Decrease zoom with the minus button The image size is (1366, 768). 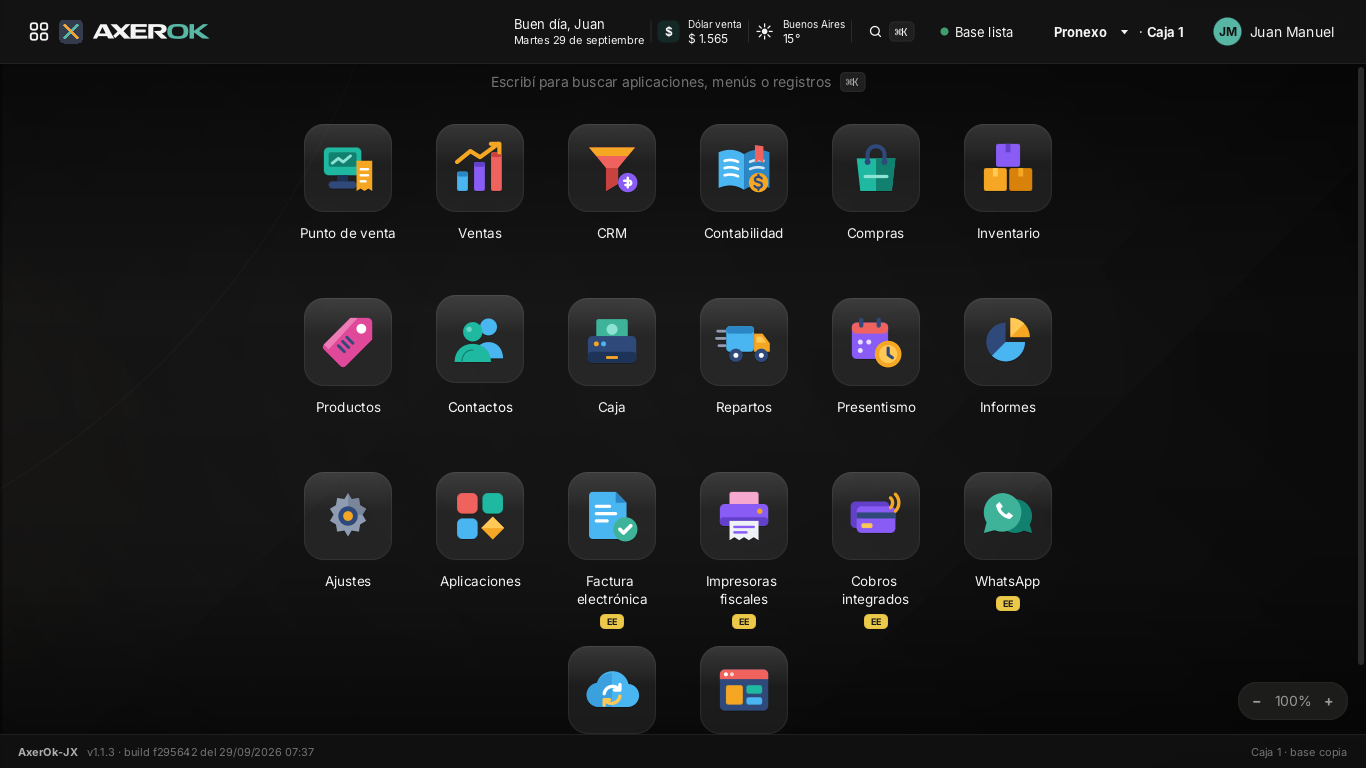click(x=1257, y=701)
